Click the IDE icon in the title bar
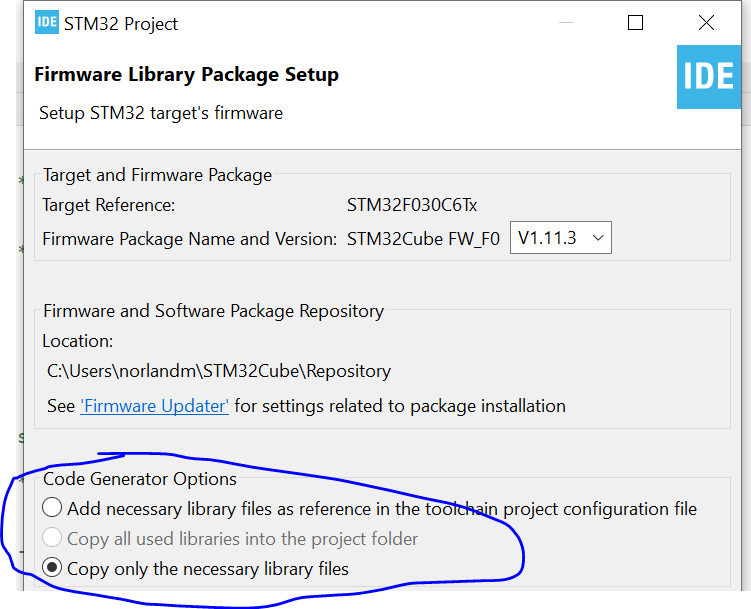The width and height of the screenshot is (751, 609). (x=46, y=23)
